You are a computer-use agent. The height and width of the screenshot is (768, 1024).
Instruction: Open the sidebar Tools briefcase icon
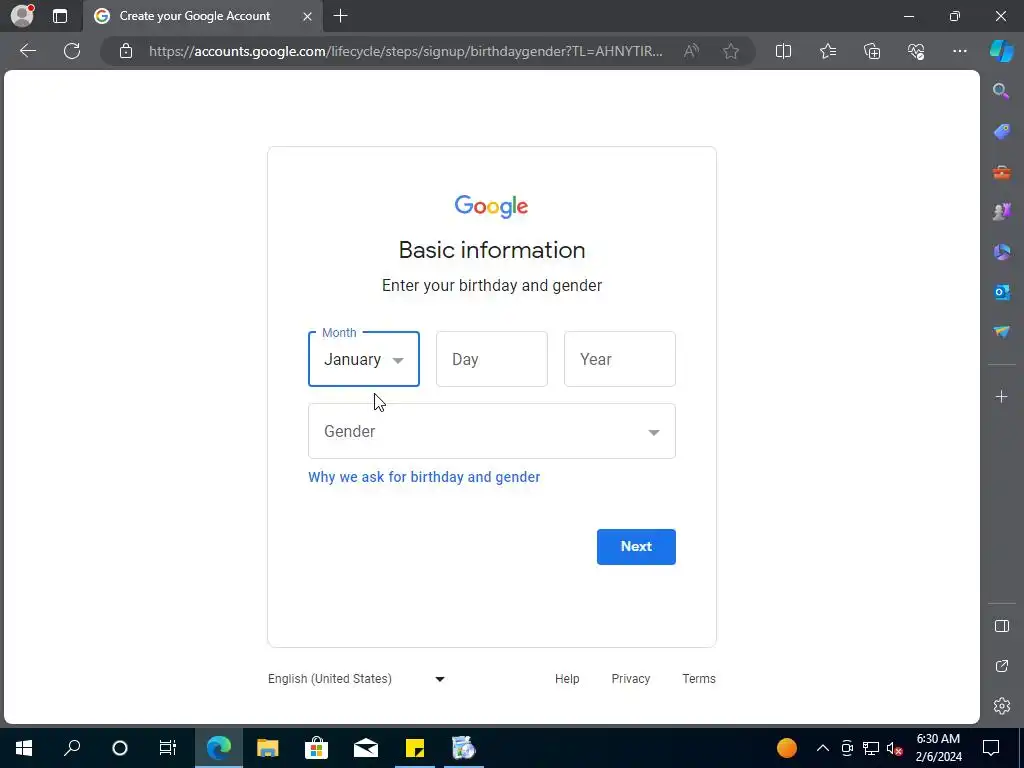coord(1001,172)
